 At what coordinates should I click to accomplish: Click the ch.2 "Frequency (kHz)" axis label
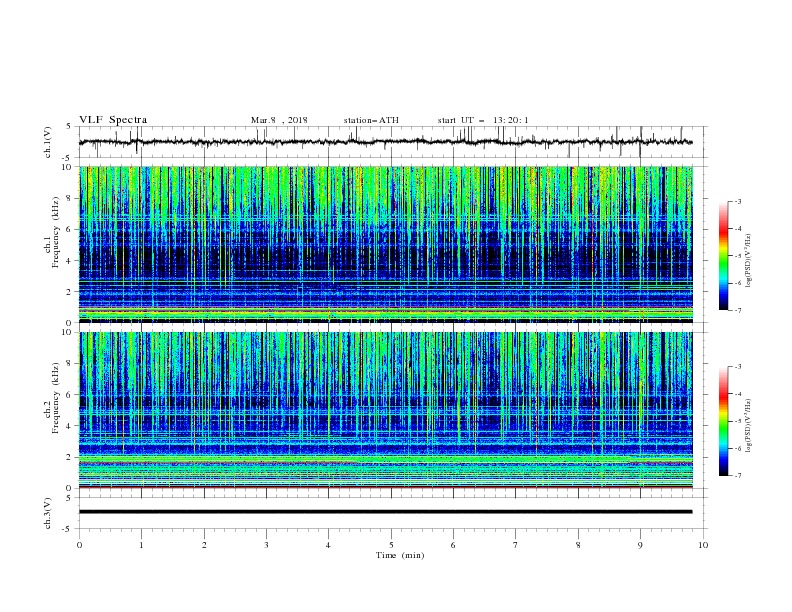(55, 399)
